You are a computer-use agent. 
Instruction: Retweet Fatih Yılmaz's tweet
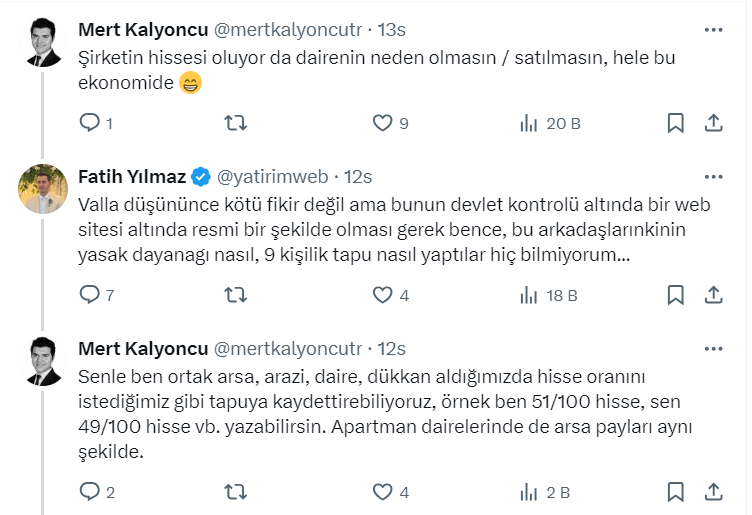(235, 295)
